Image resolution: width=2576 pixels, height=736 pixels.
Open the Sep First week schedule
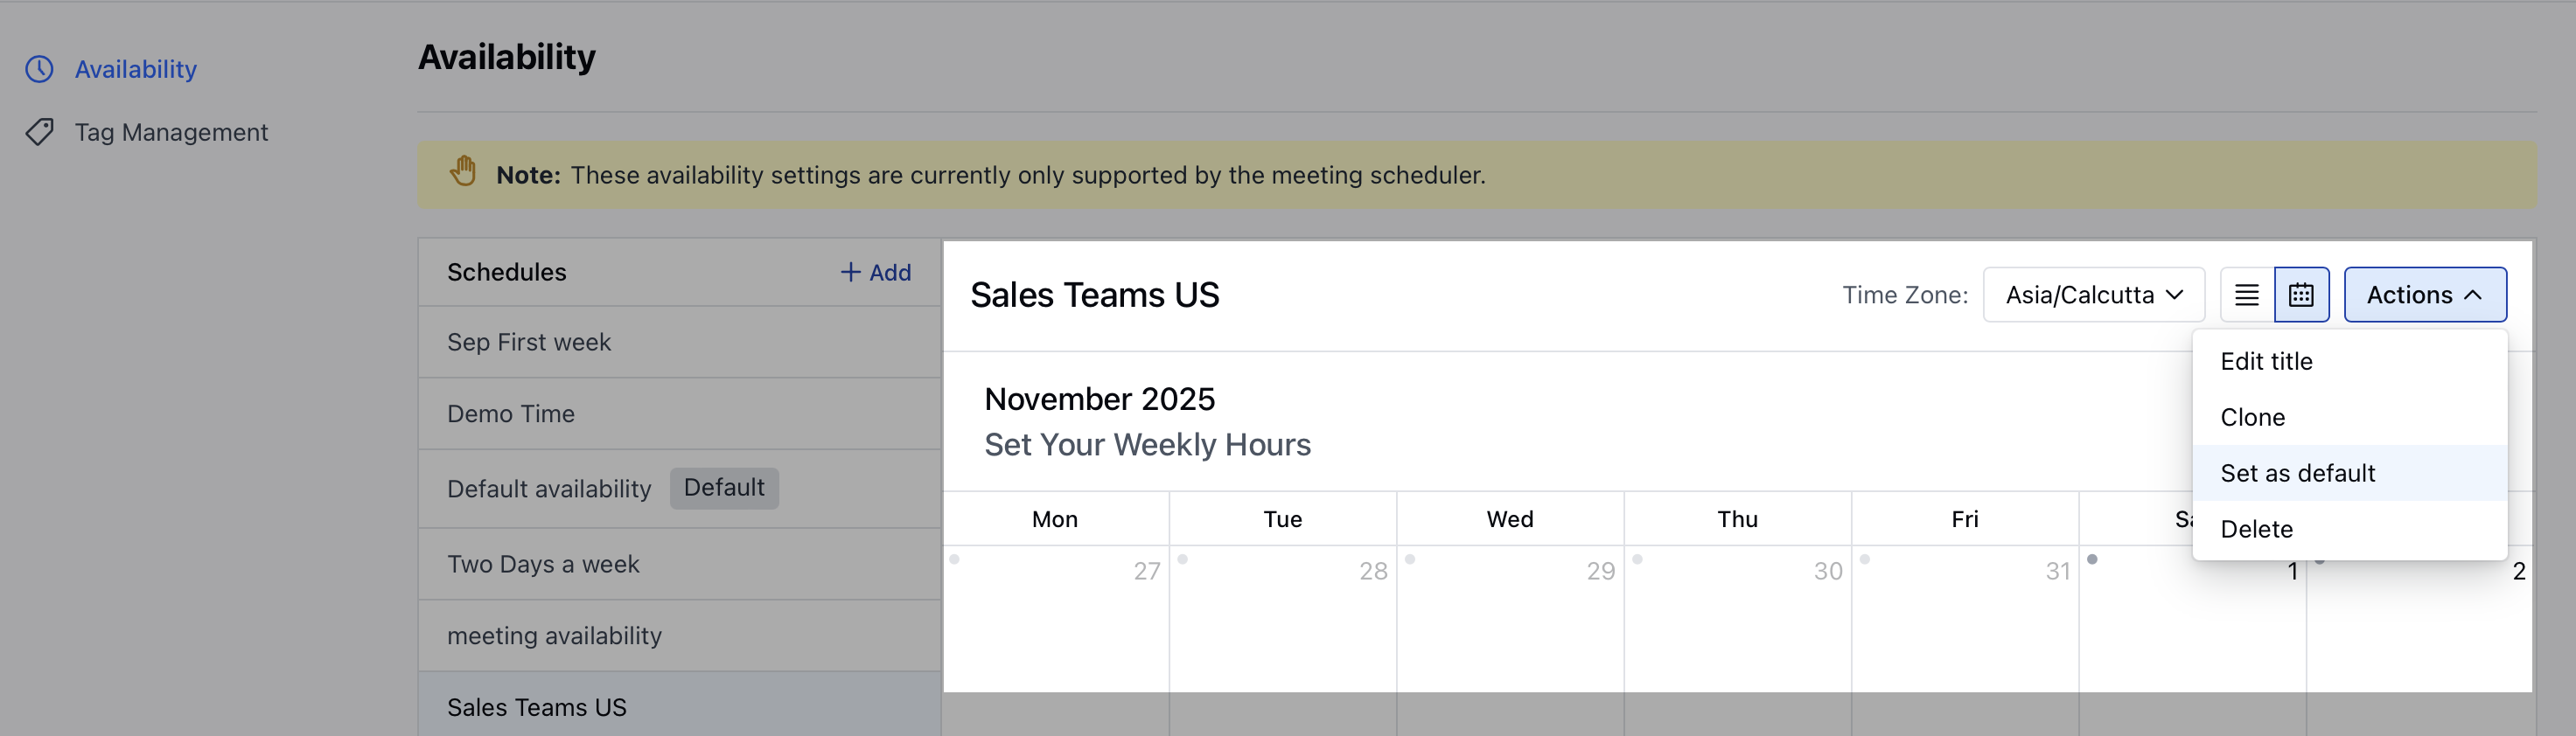pyautogui.click(x=528, y=342)
